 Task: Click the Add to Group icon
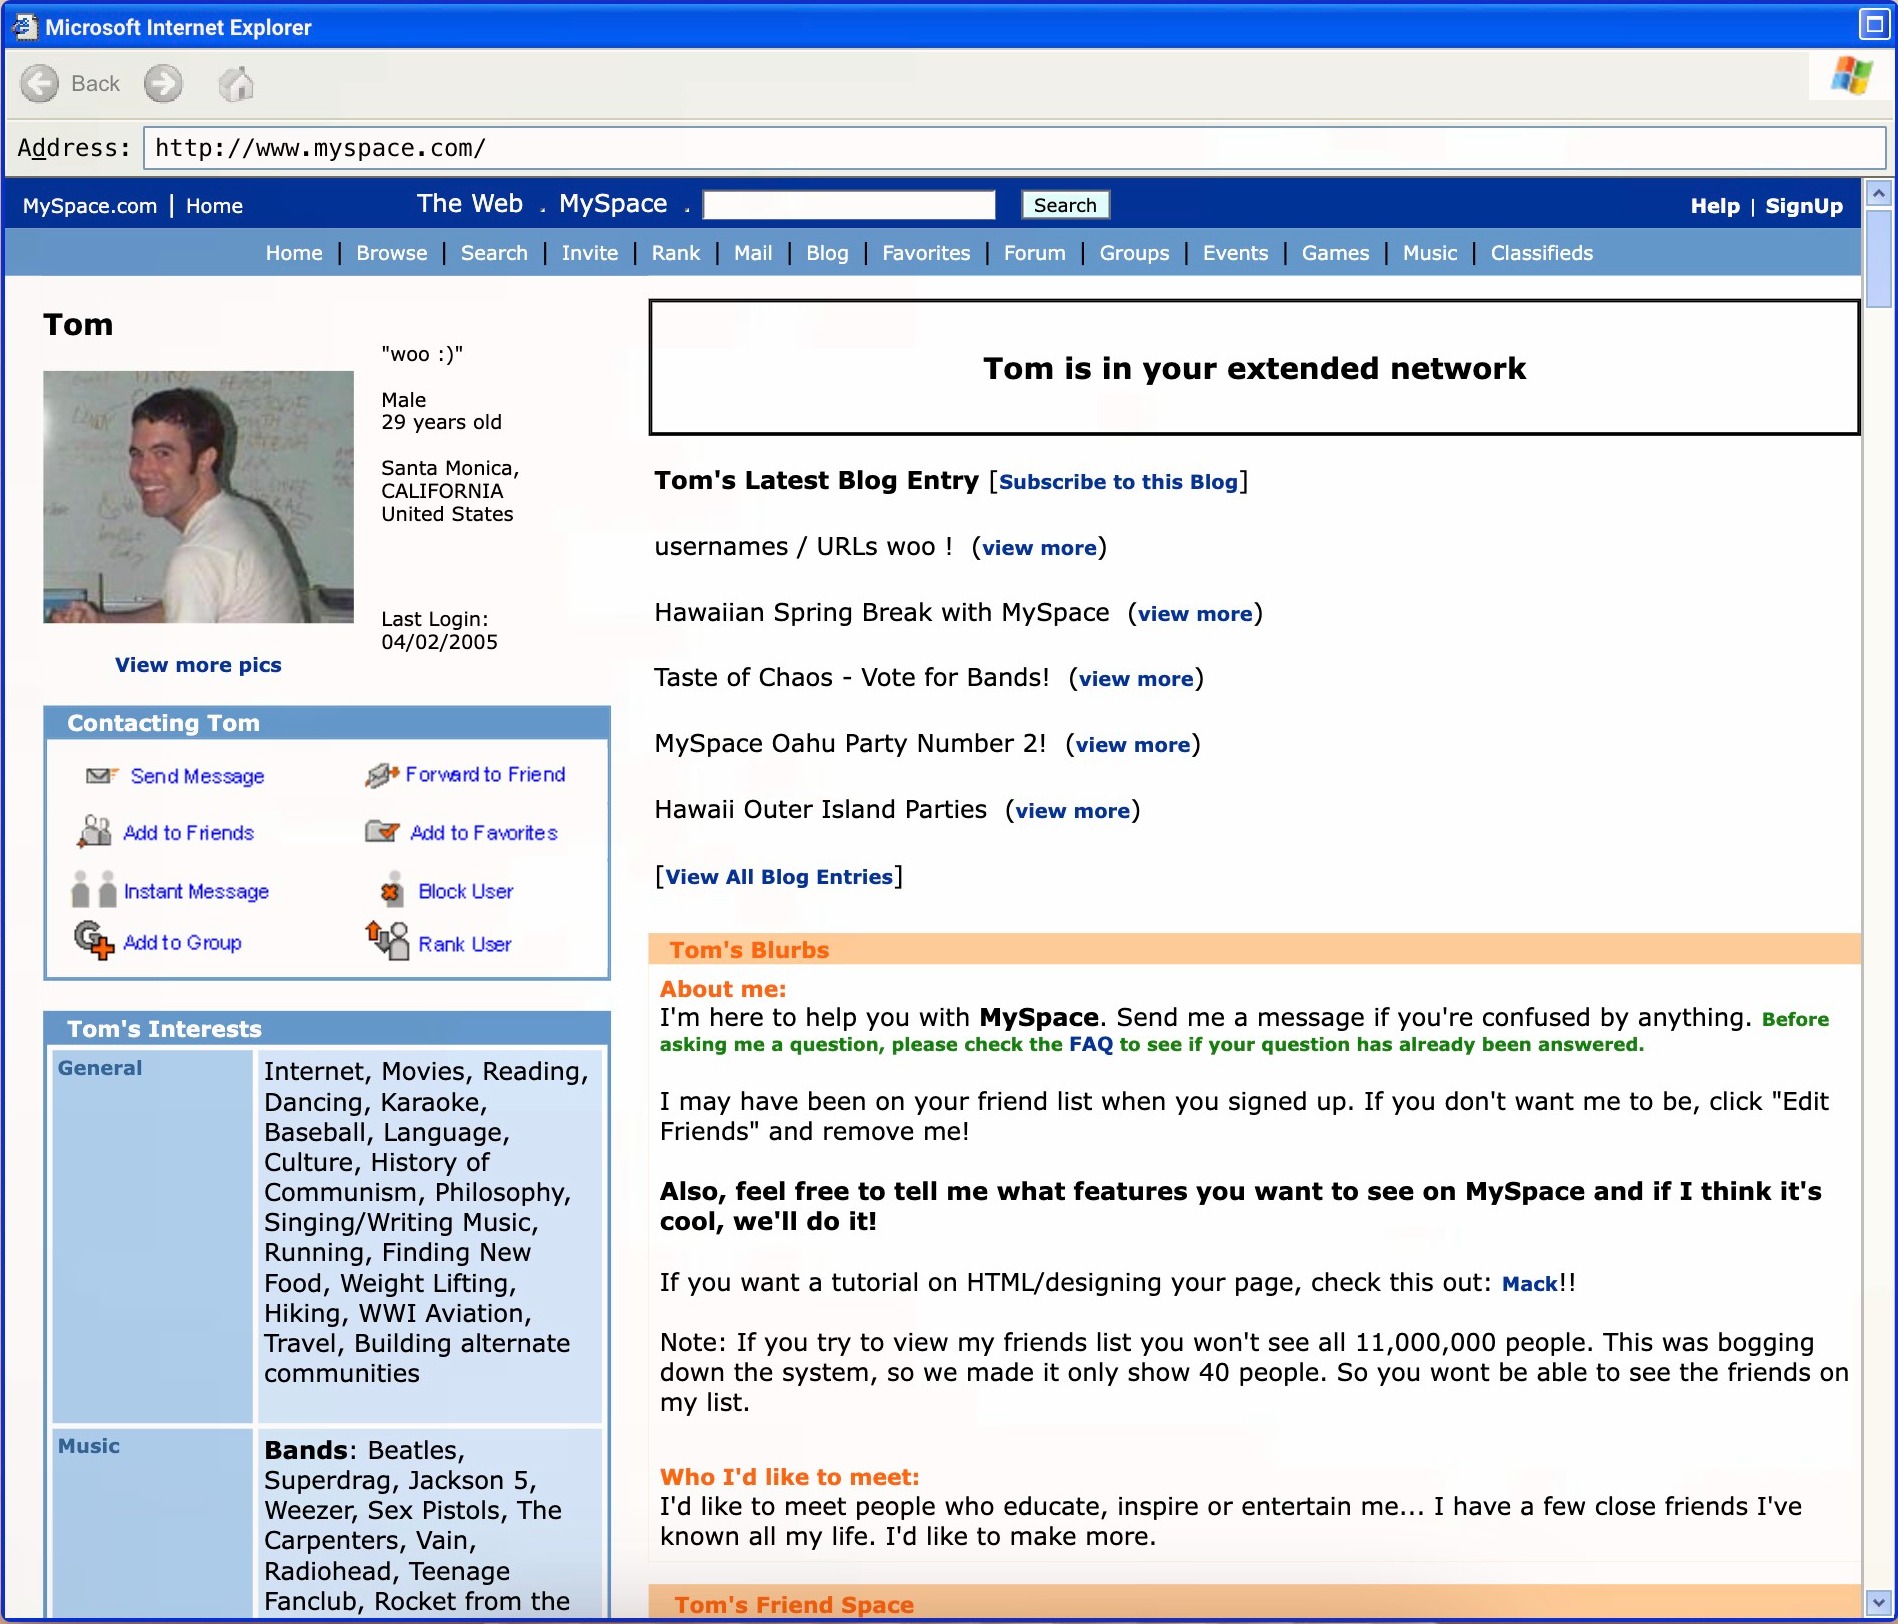[x=94, y=941]
